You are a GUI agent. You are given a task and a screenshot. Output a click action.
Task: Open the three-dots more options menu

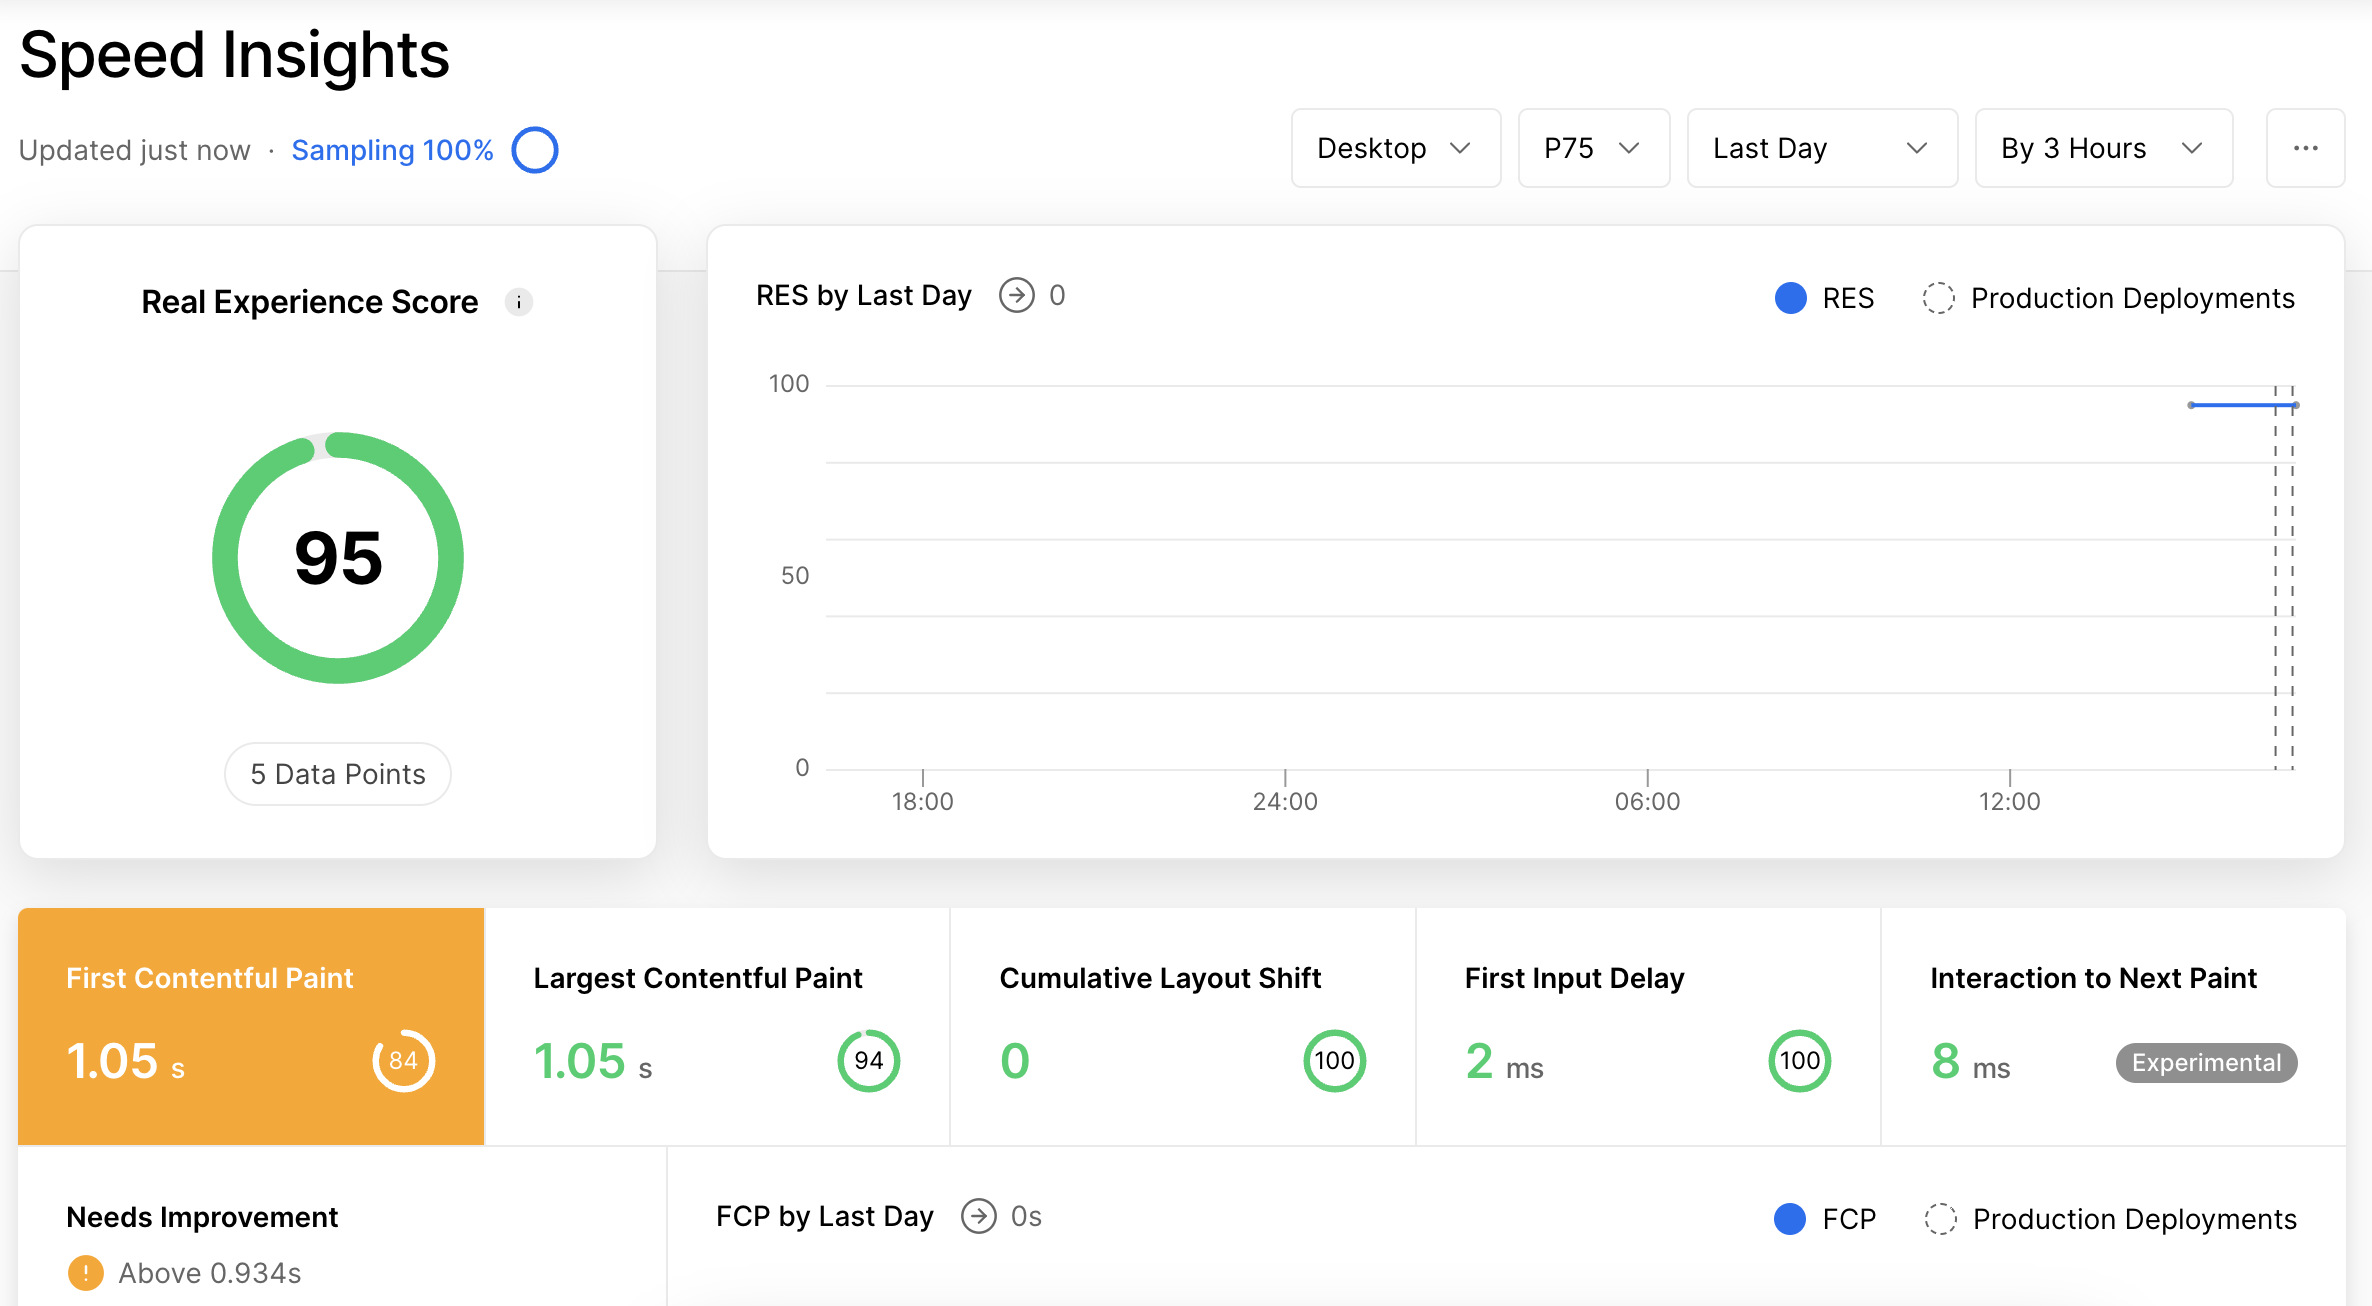(2305, 148)
